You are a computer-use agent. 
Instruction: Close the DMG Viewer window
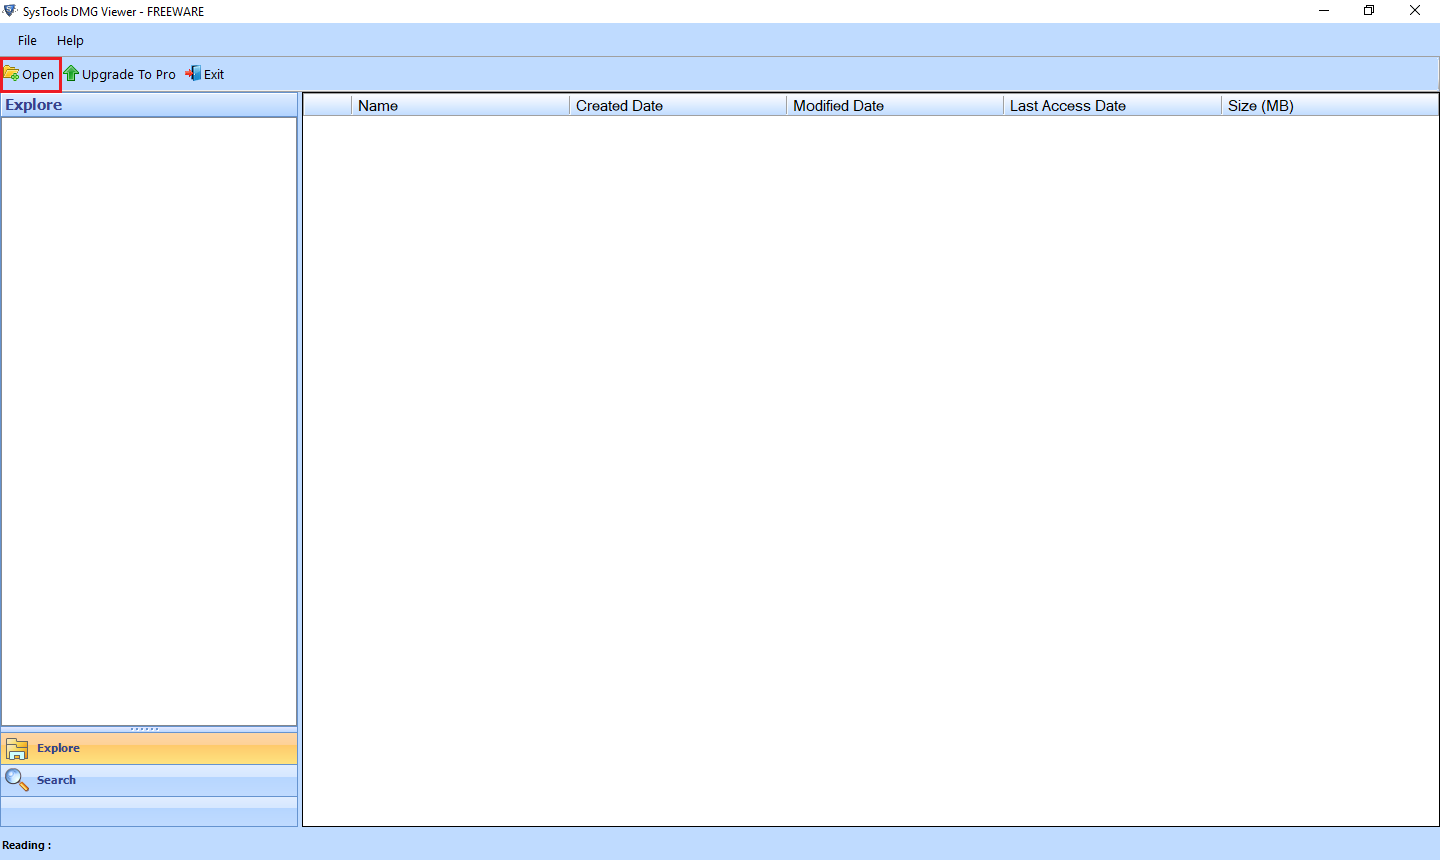click(x=1415, y=11)
